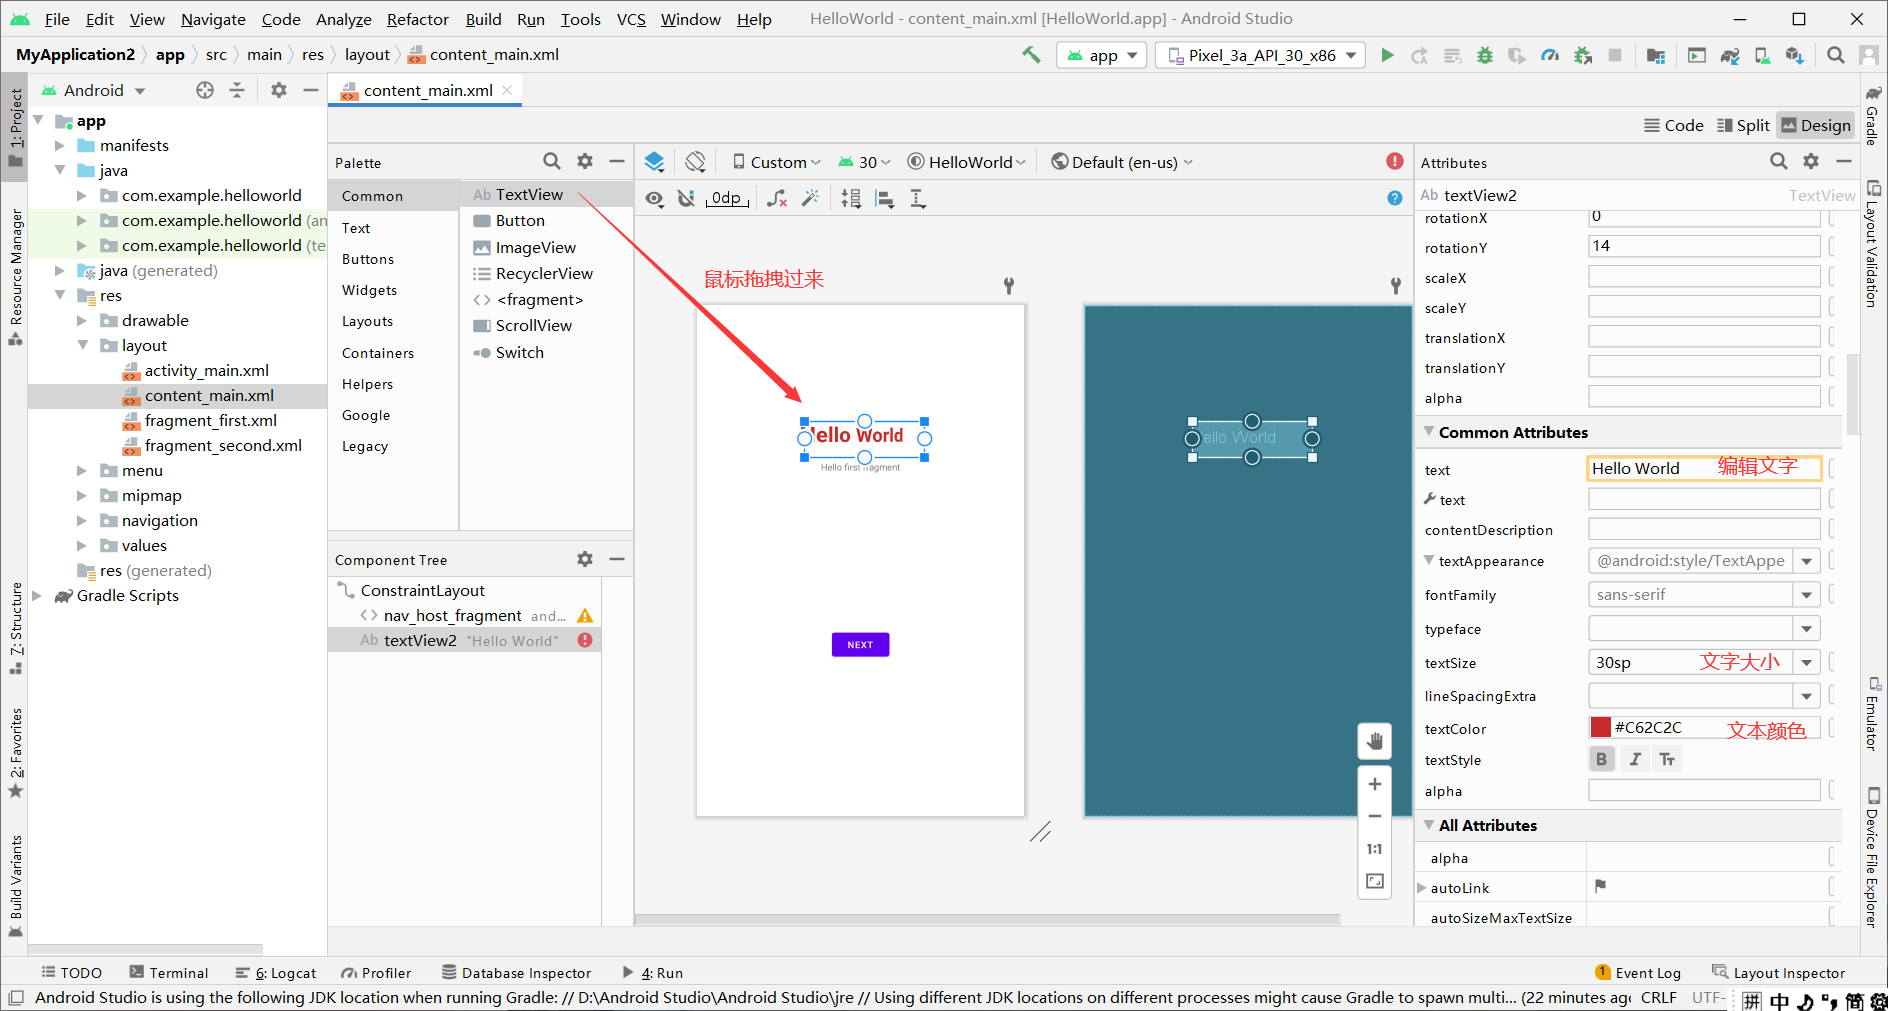Run the app with the green play icon
The image size is (1888, 1011).
[1387, 55]
